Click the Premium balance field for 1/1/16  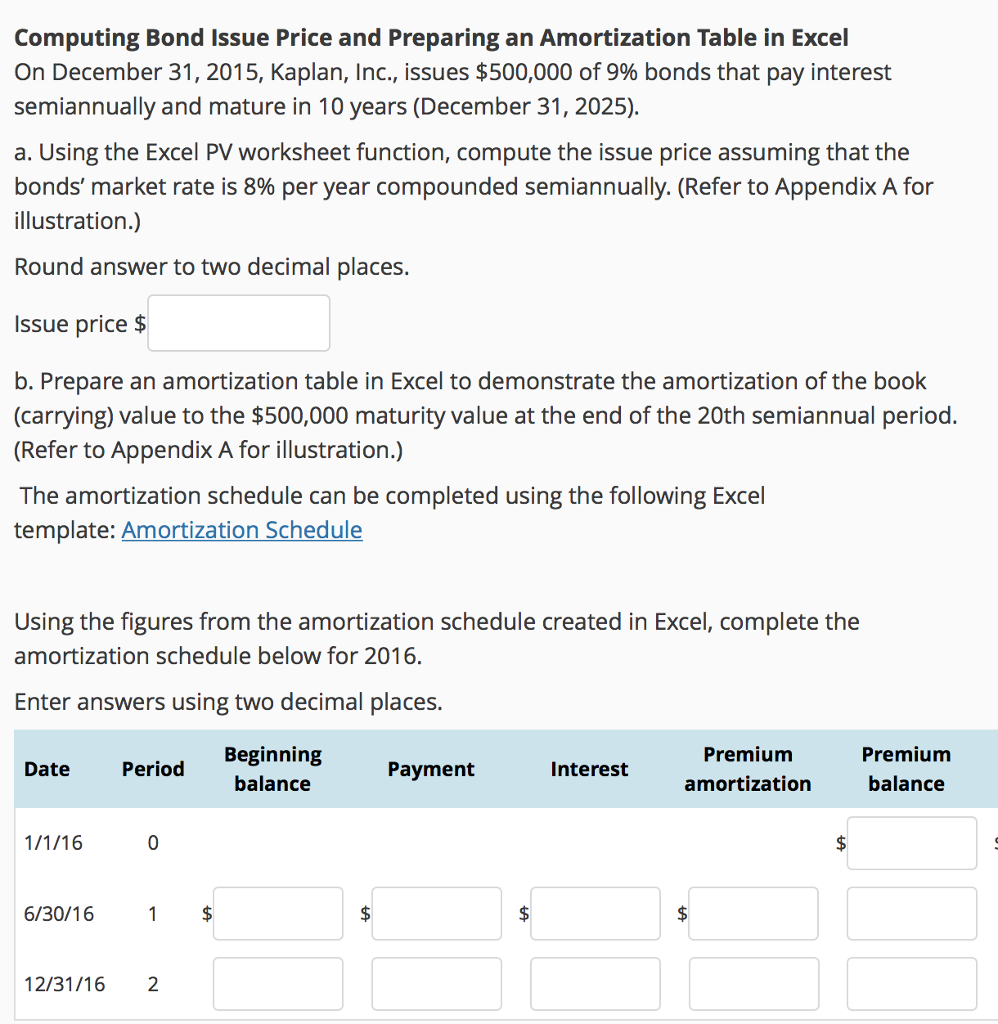(x=911, y=843)
